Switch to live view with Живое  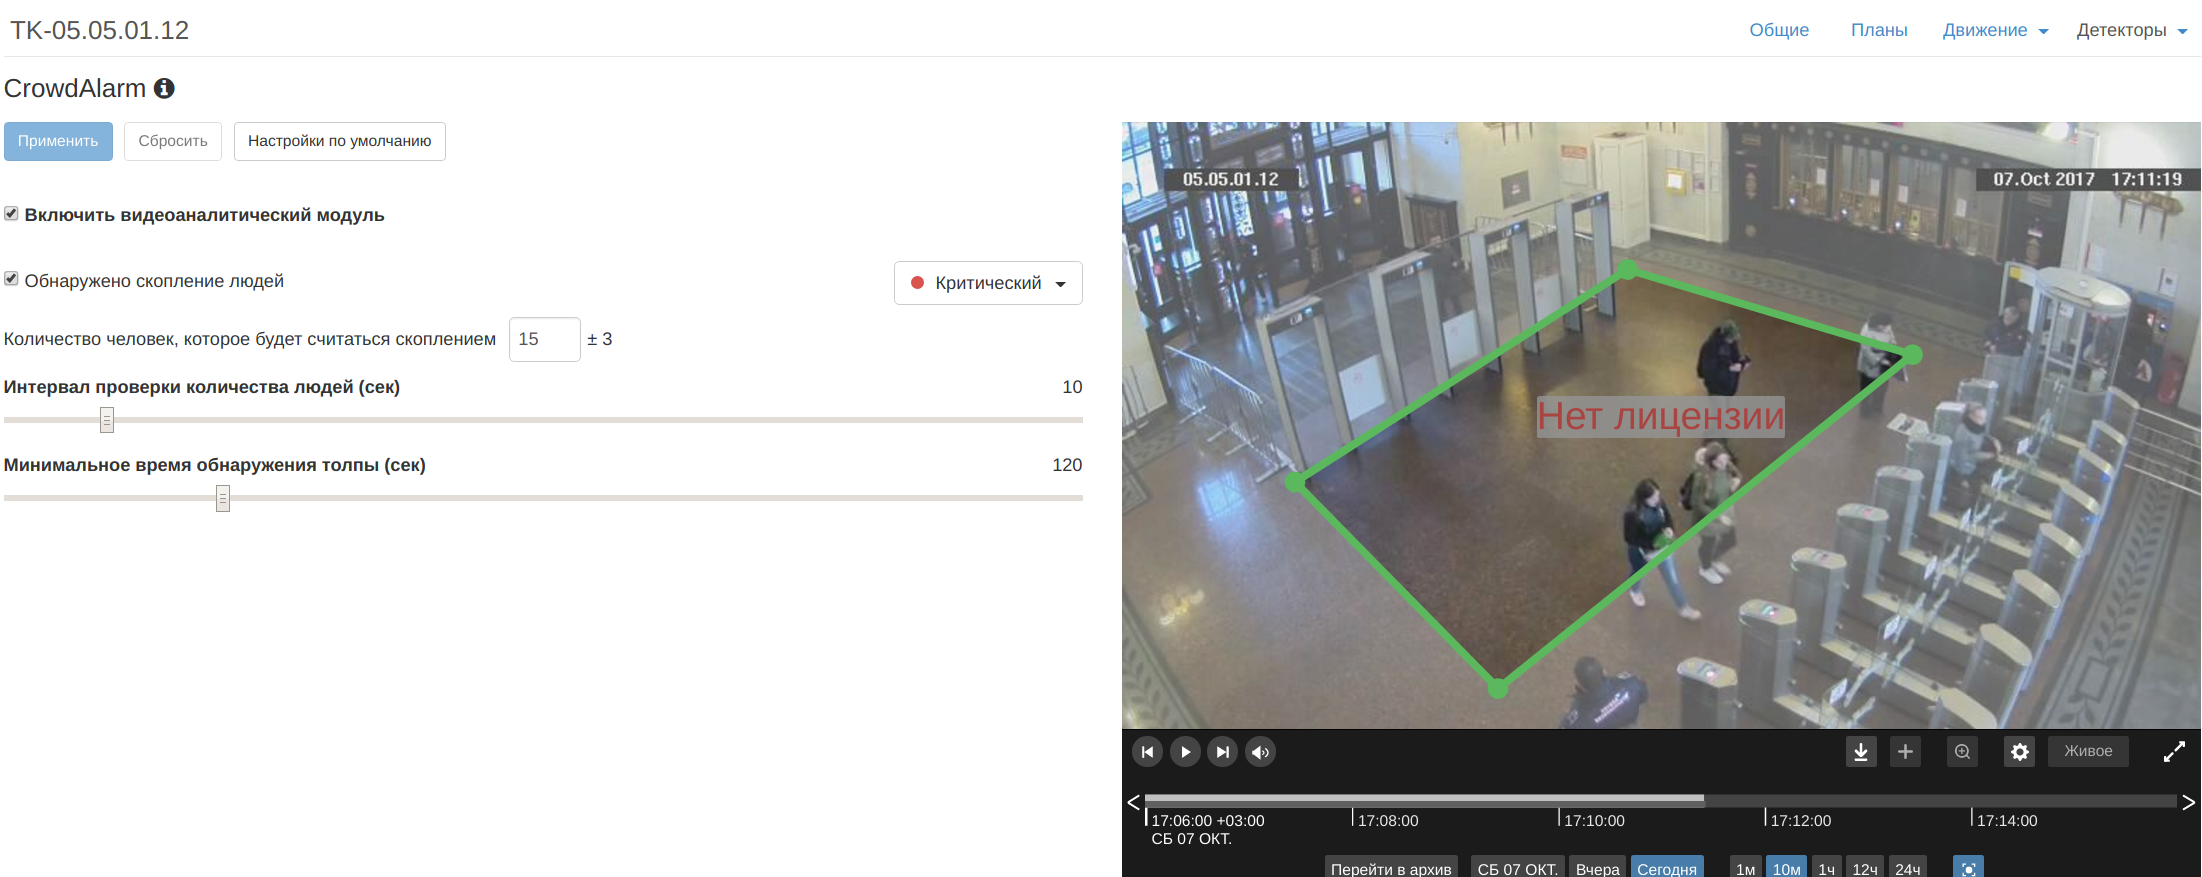point(2088,752)
